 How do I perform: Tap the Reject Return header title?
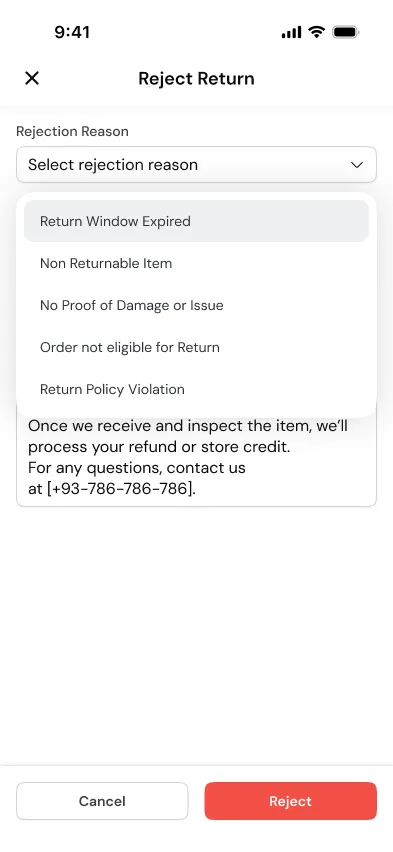(196, 78)
